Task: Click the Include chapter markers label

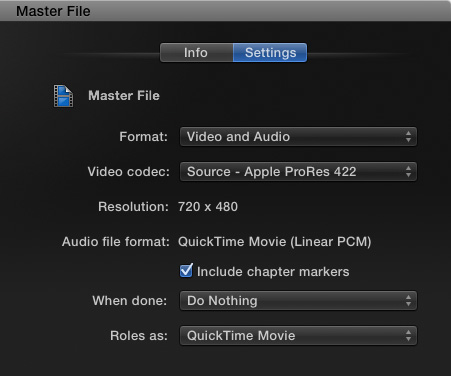Action: (273, 272)
